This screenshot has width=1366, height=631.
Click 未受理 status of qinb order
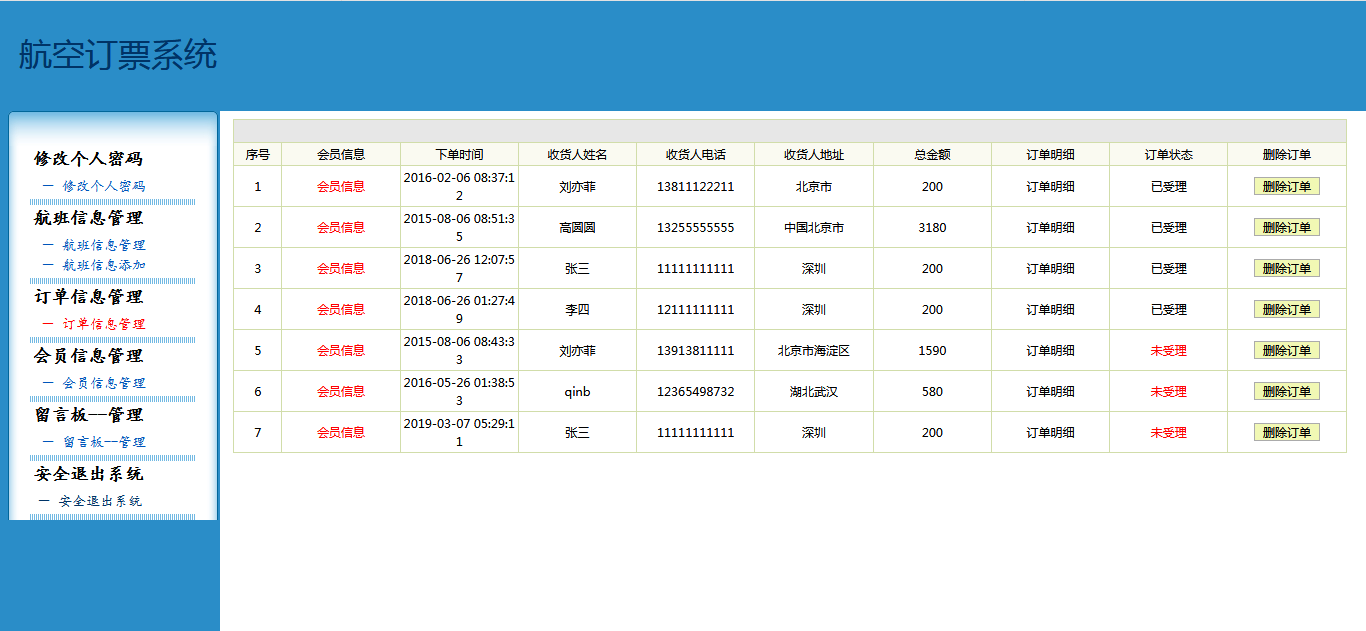[1168, 392]
